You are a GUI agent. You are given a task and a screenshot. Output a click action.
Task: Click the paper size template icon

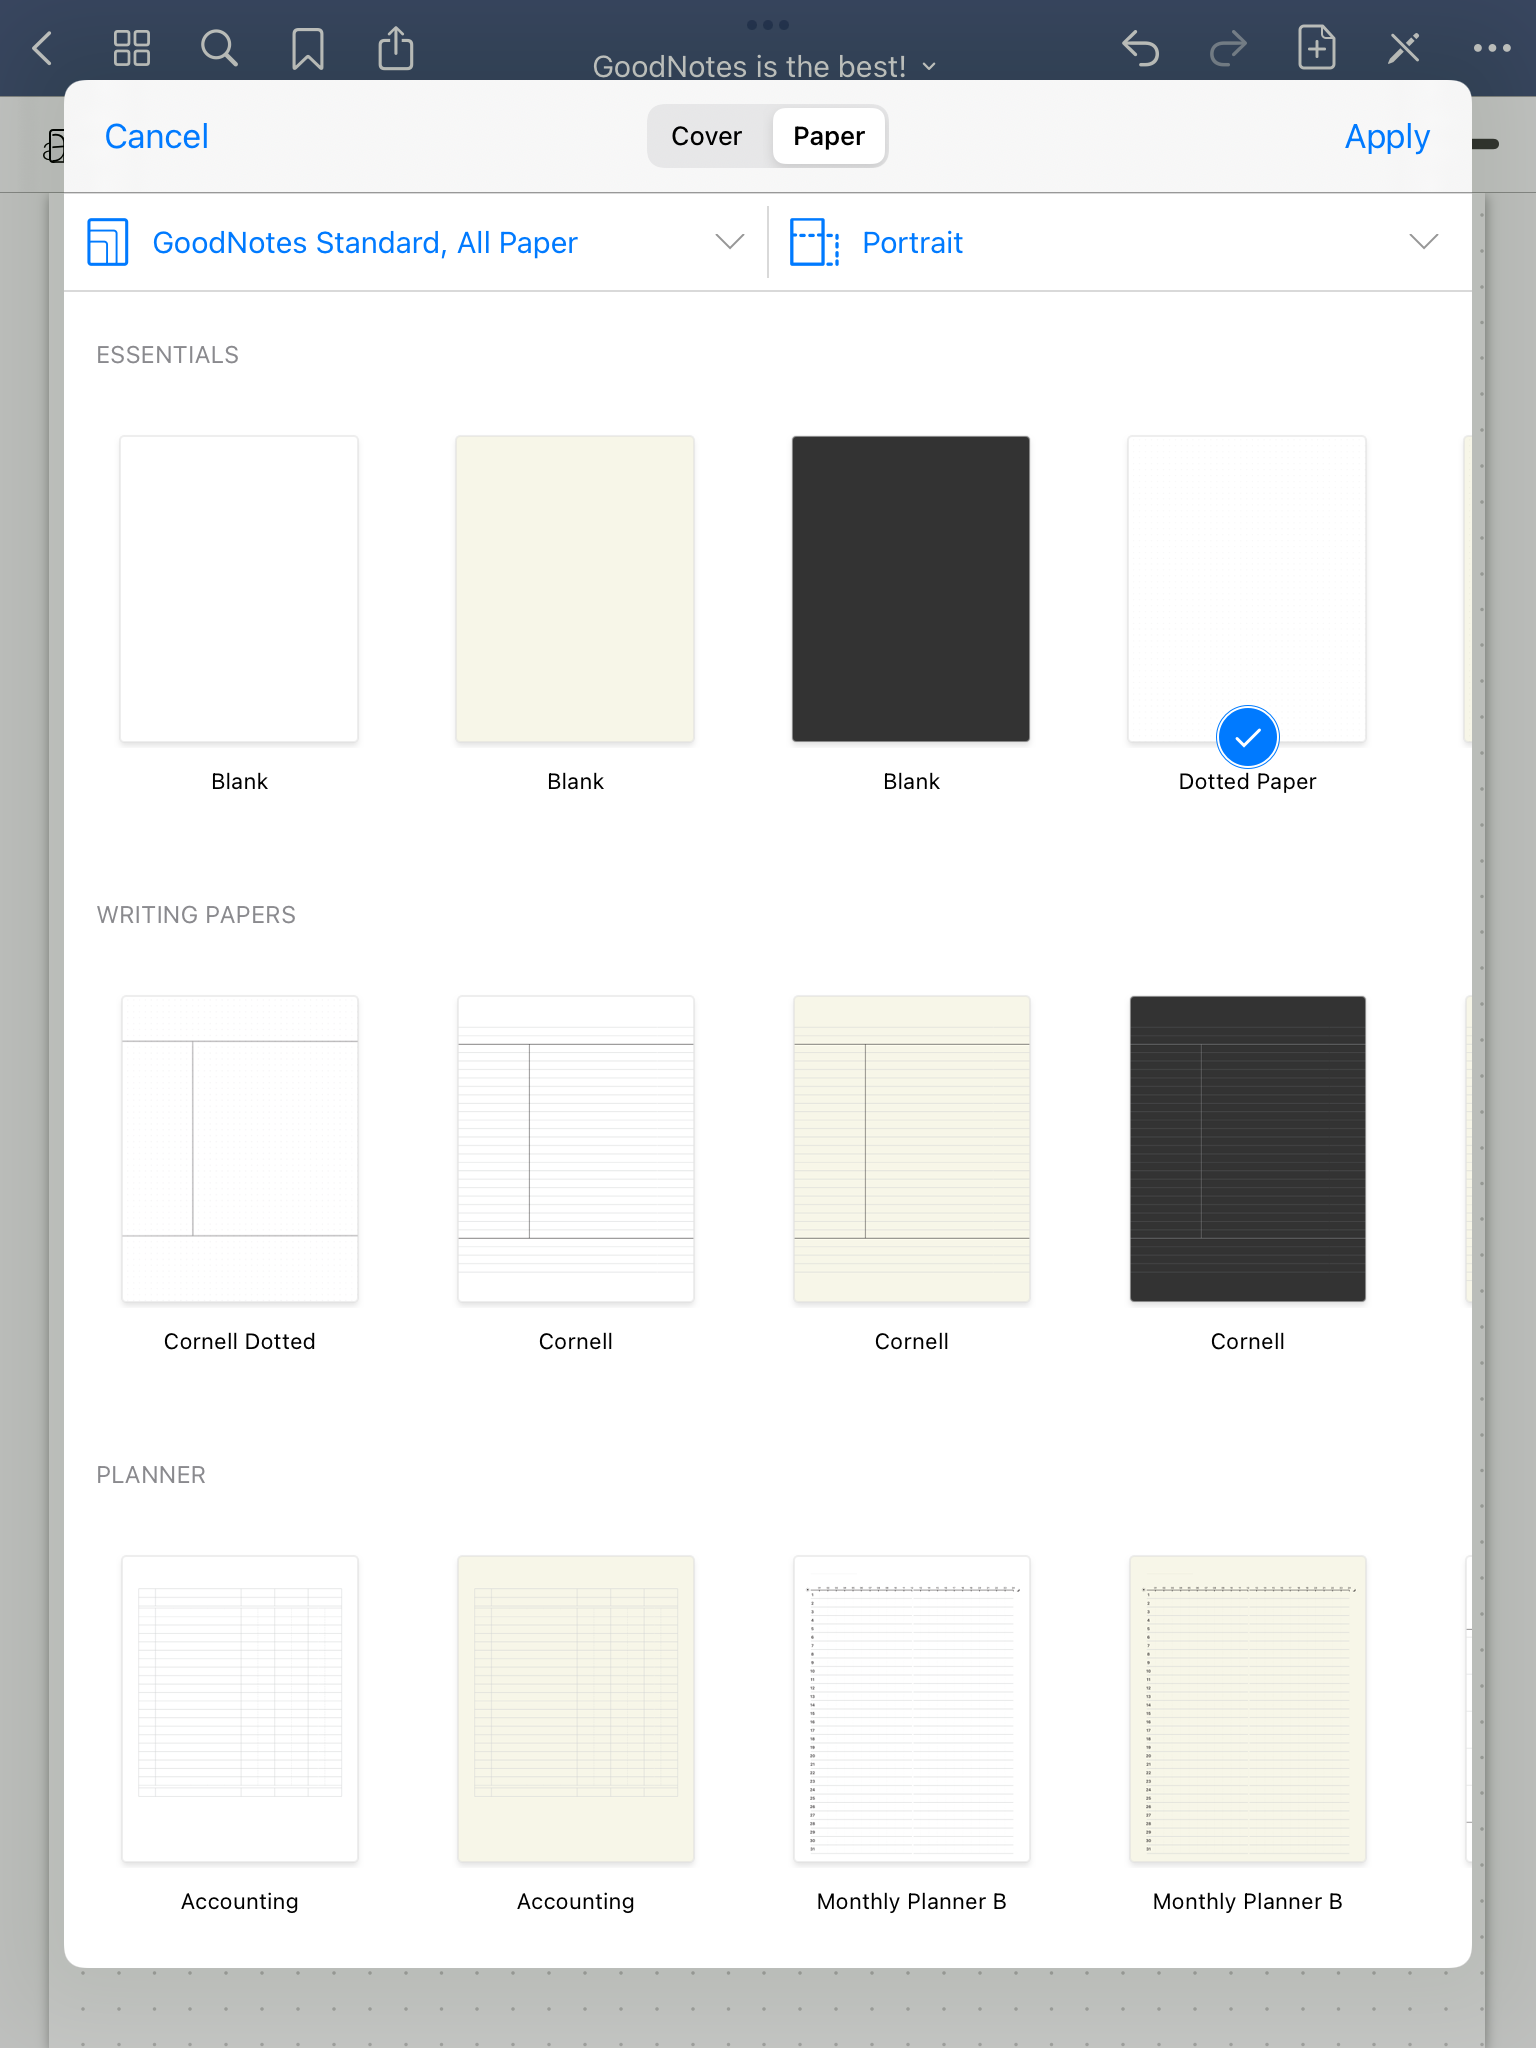[x=108, y=242]
